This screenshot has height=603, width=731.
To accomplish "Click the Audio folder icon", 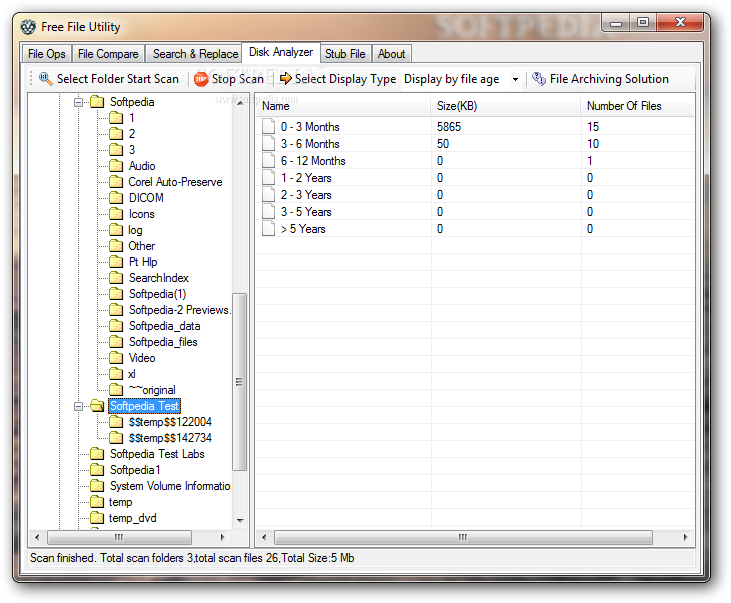I will [x=116, y=166].
